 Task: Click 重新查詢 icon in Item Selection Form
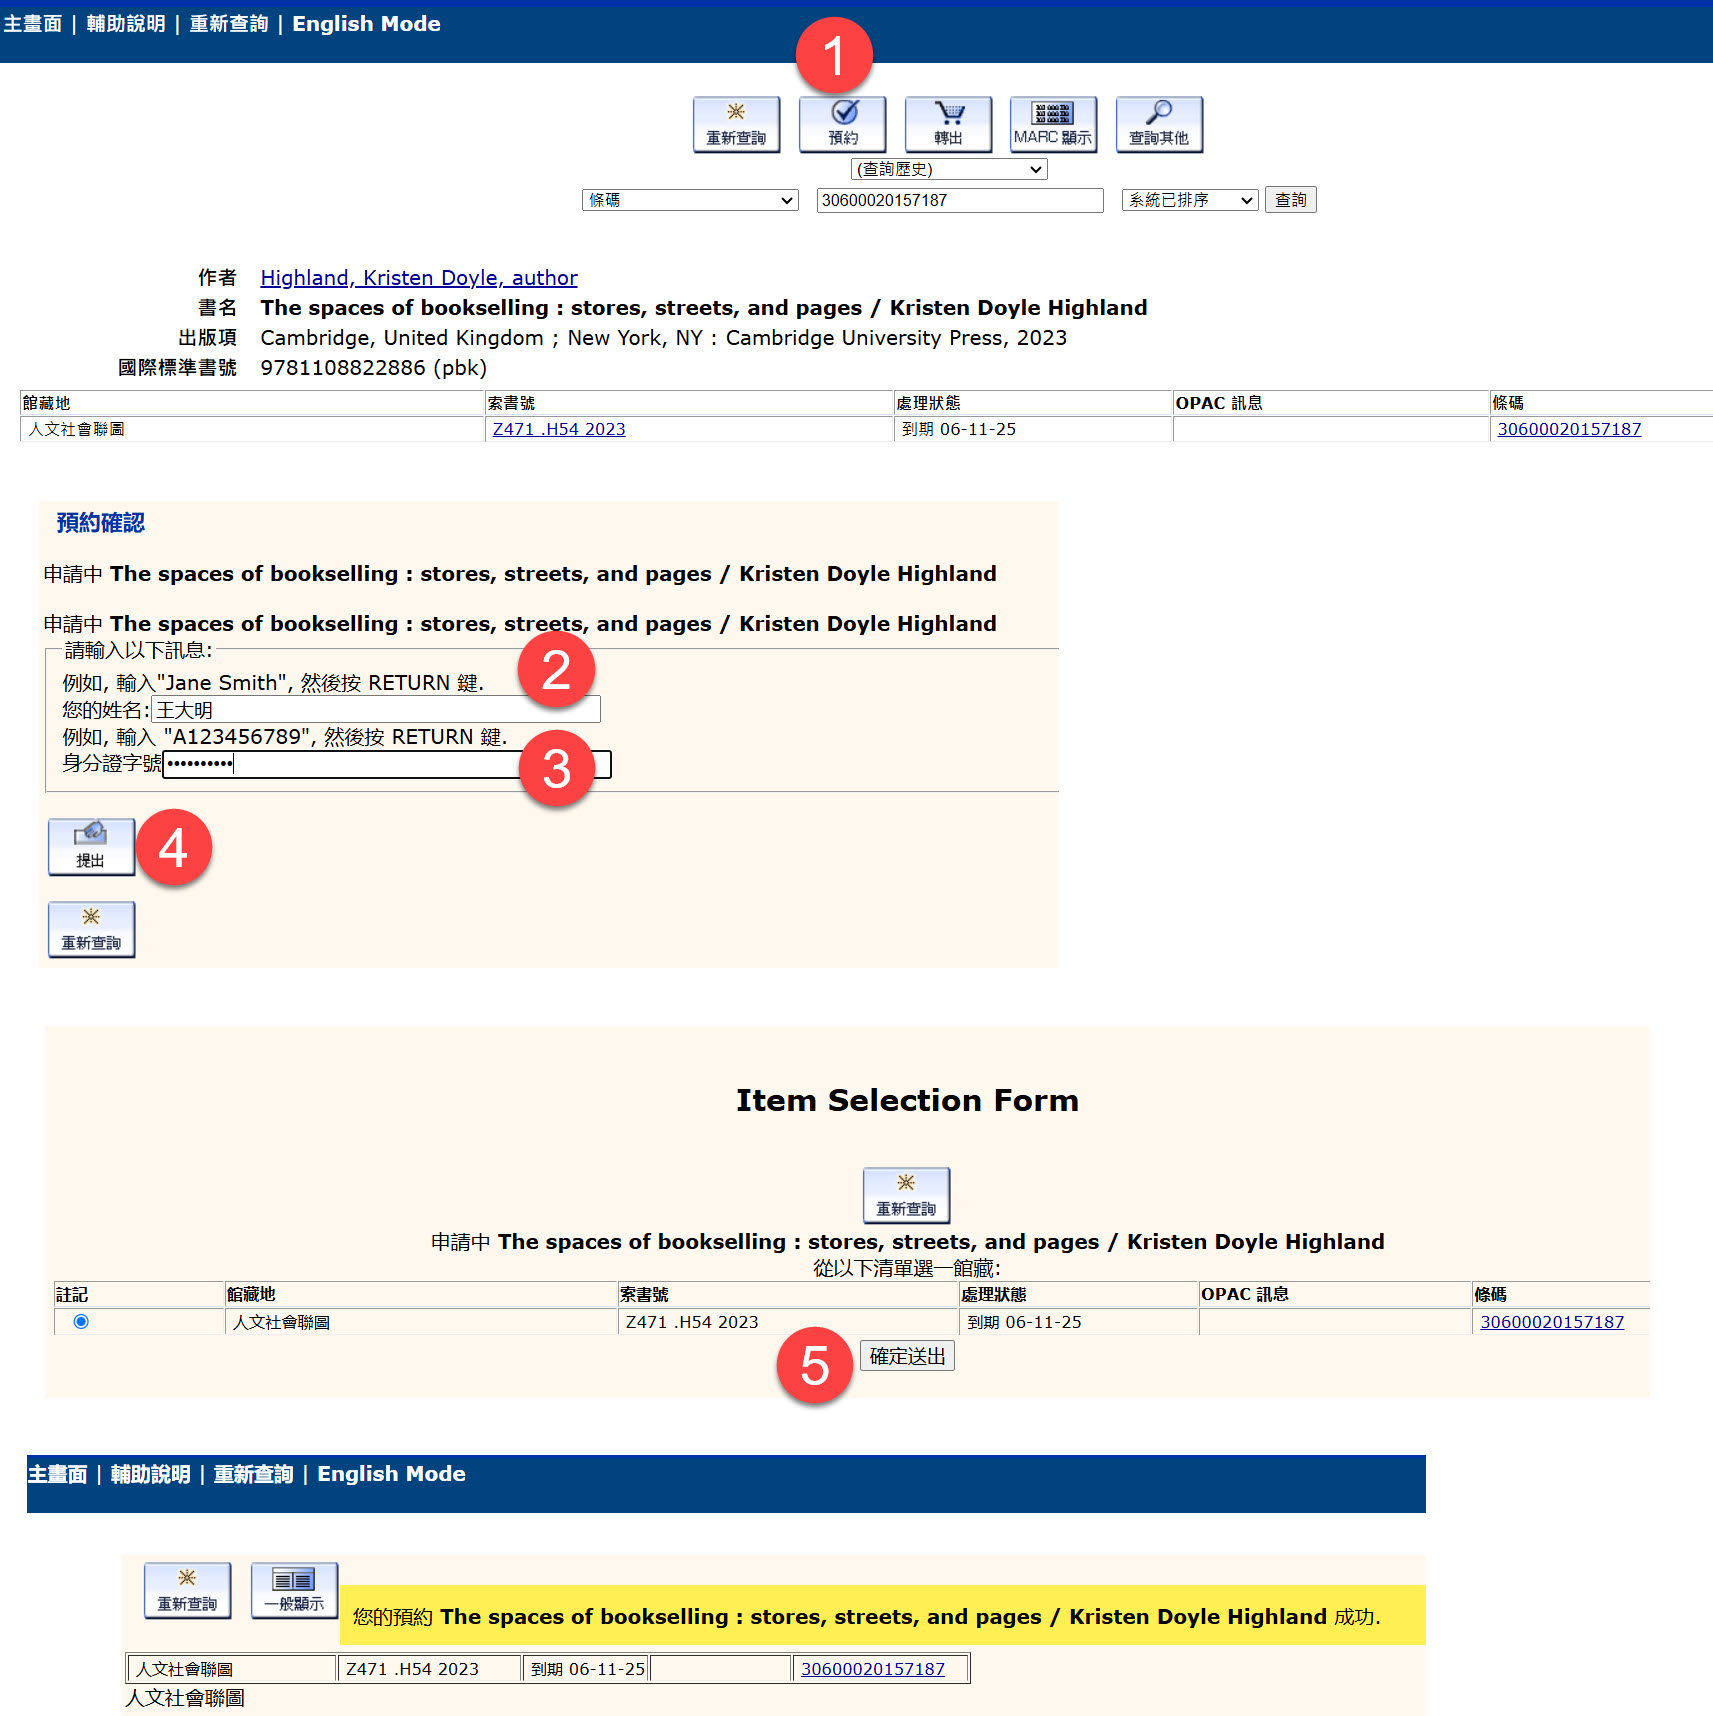click(906, 1195)
